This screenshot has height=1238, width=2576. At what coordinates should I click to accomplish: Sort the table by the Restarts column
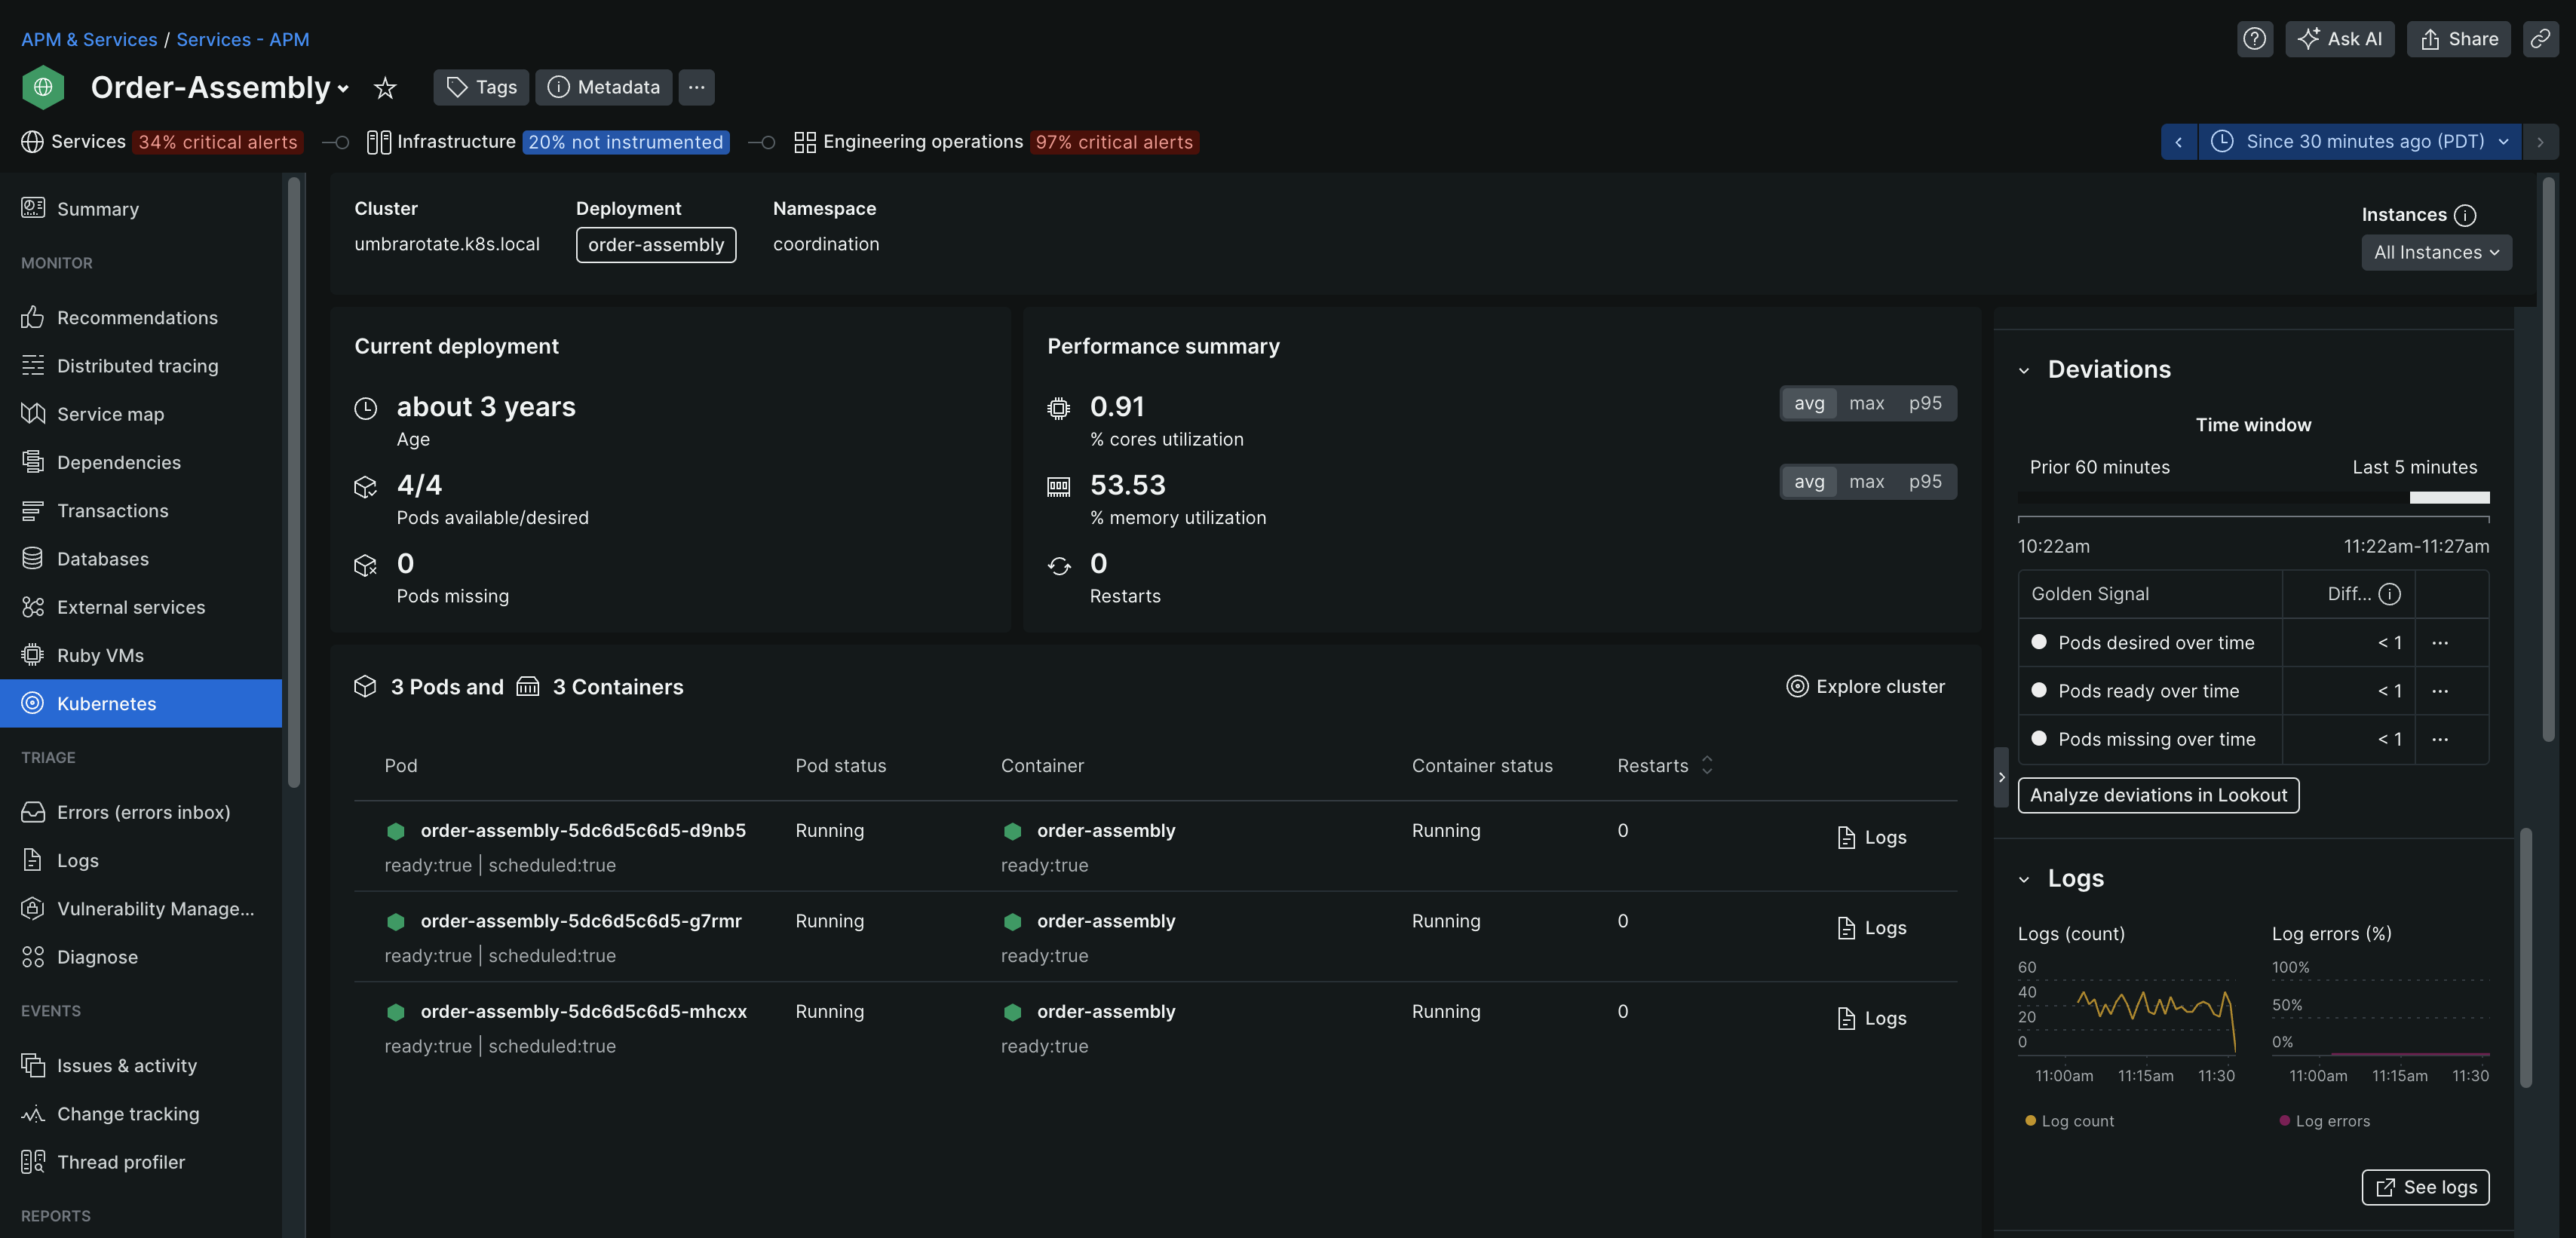tap(1706, 765)
